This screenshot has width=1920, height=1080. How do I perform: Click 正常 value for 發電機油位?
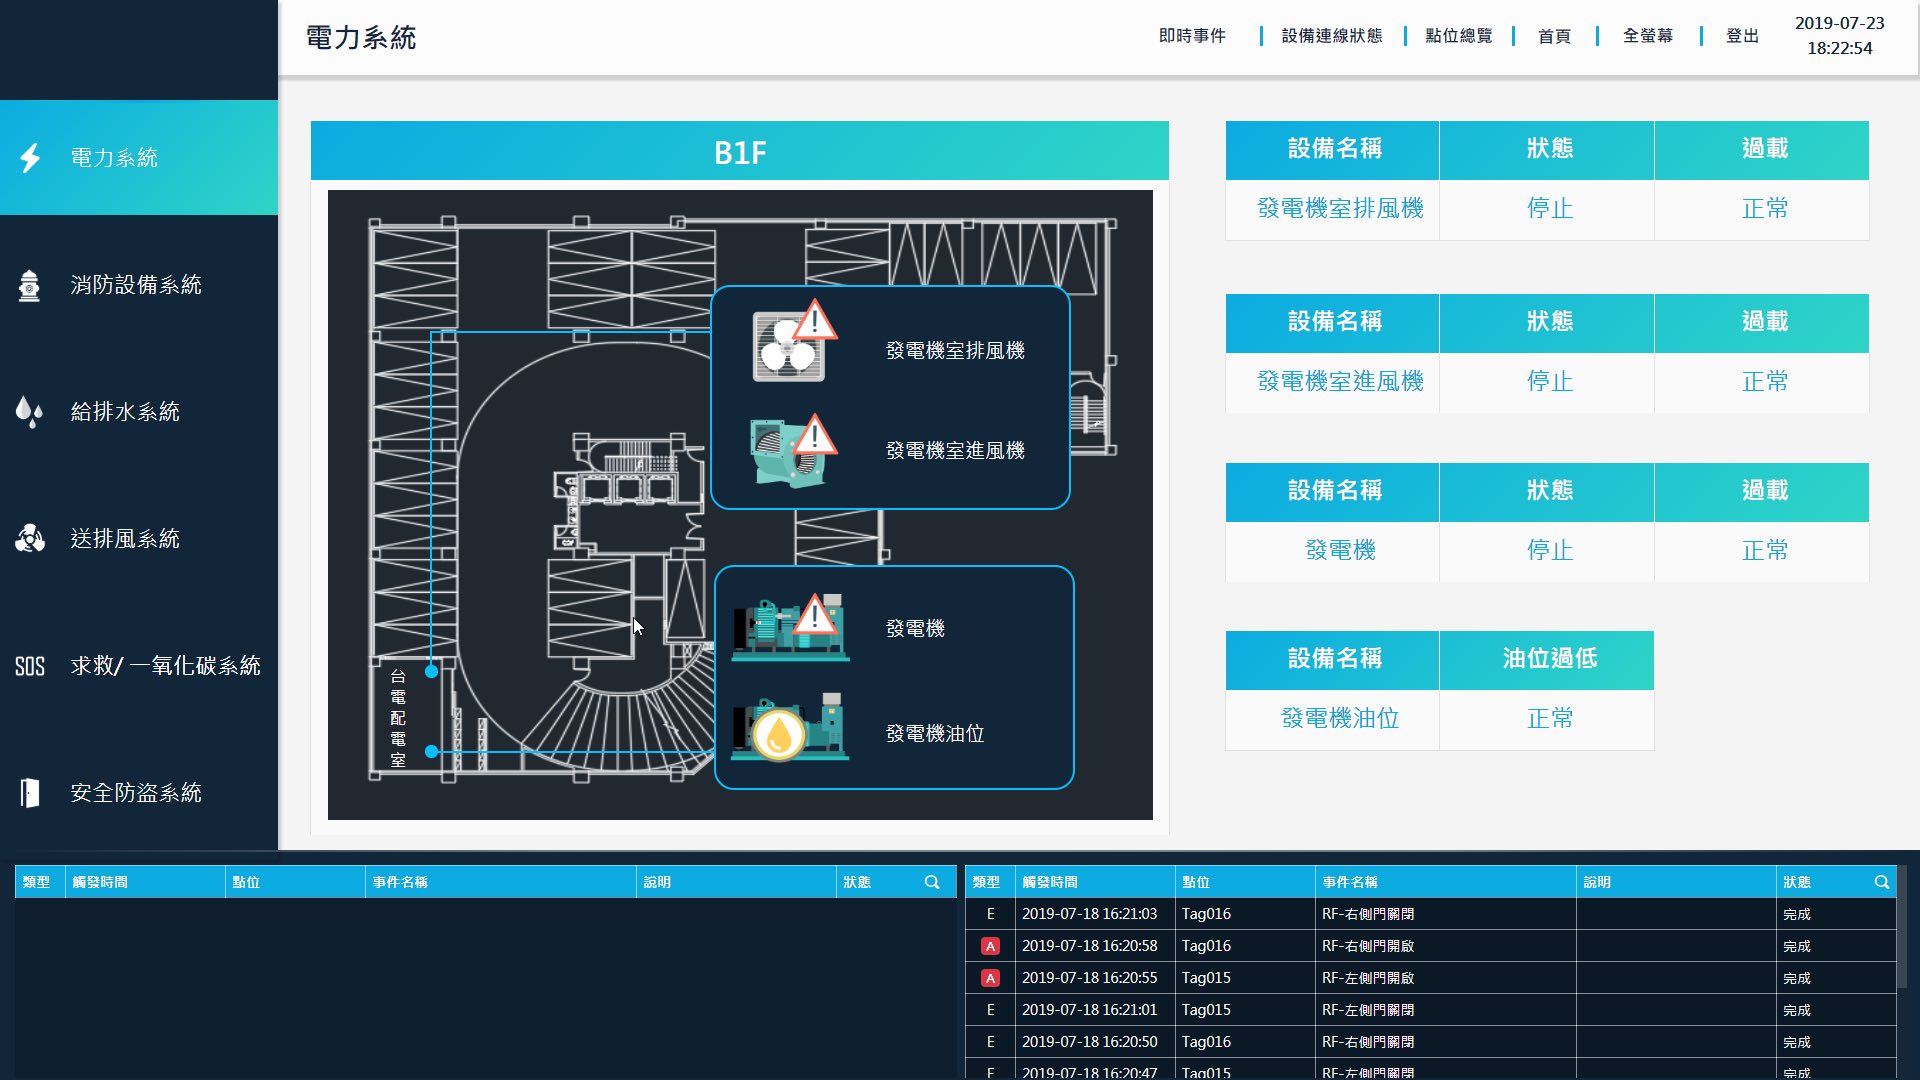coord(1549,719)
